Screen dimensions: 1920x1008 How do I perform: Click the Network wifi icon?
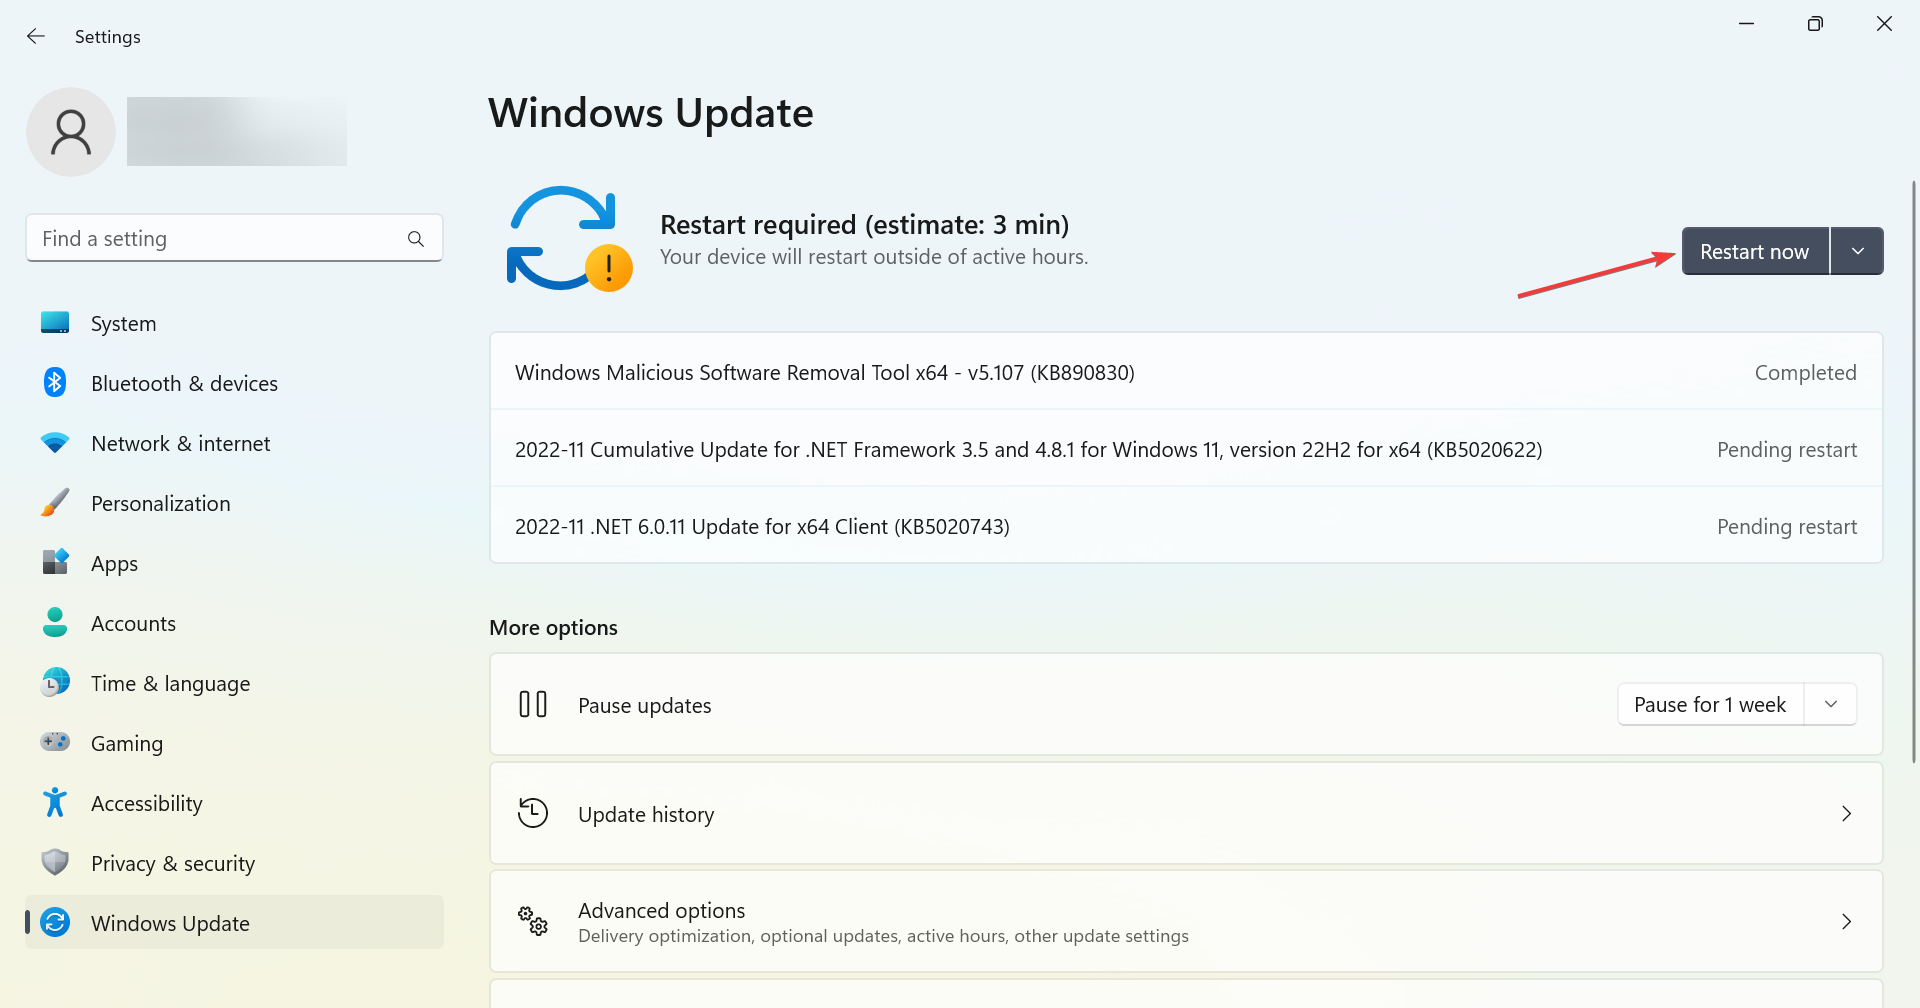click(x=55, y=443)
